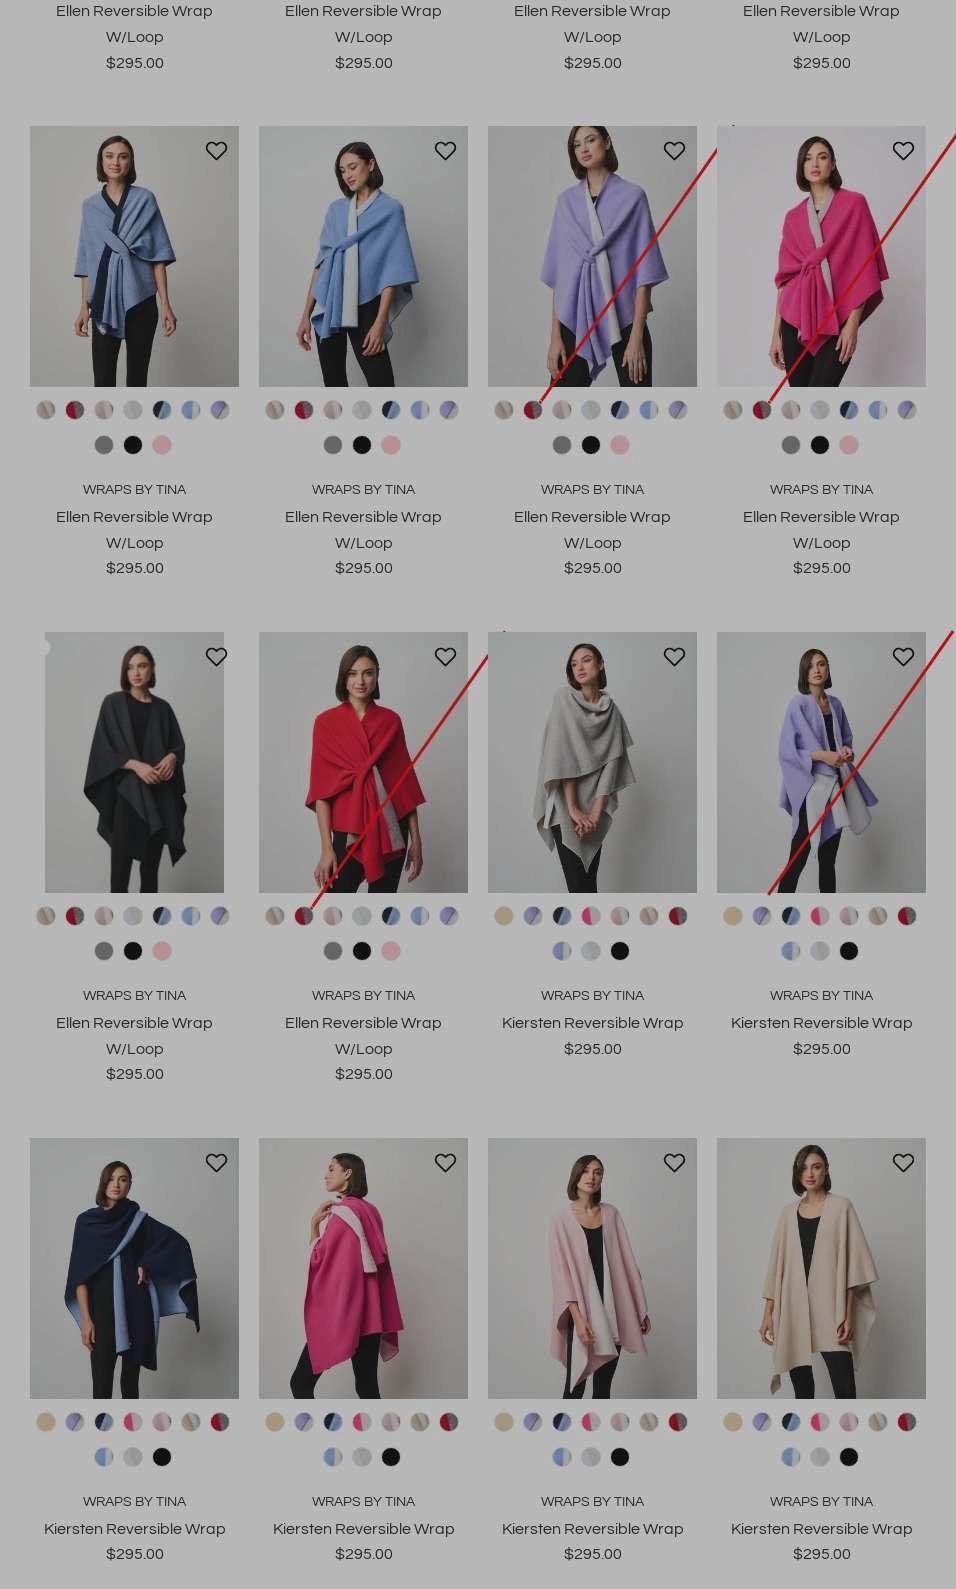Choose pink swatch under hot pink Ellen wrap
The image size is (956, 1589).
pyautogui.click(x=849, y=445)
